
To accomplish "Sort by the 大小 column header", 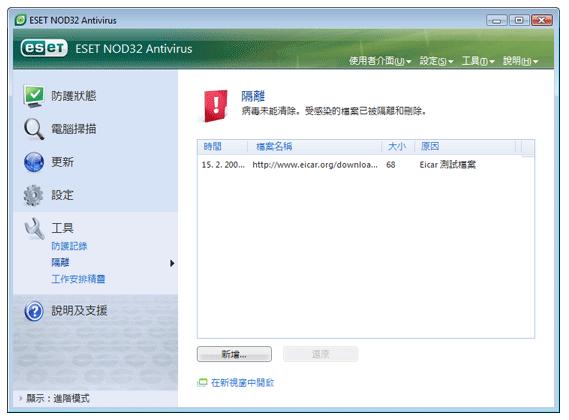I will [x=398, y=147].
